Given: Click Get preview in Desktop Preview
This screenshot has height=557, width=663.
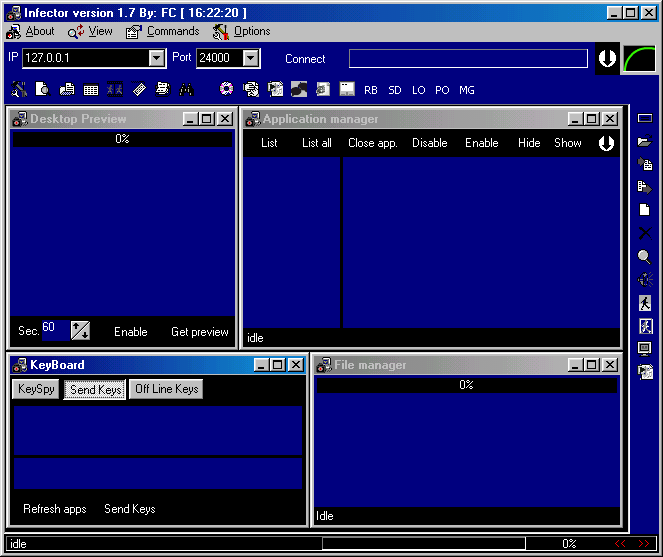Looking at the screenshot, I should pyautogui.click(x=200, y=332).
